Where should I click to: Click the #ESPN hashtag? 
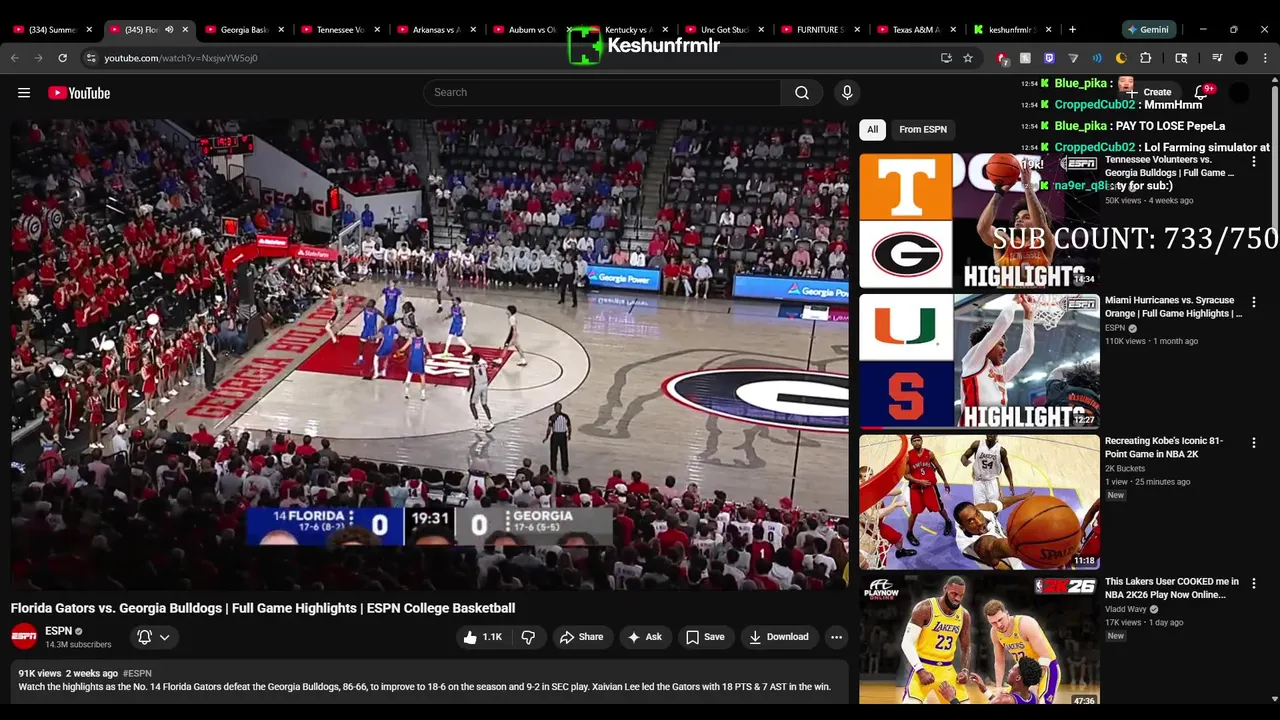pos(137,674)
